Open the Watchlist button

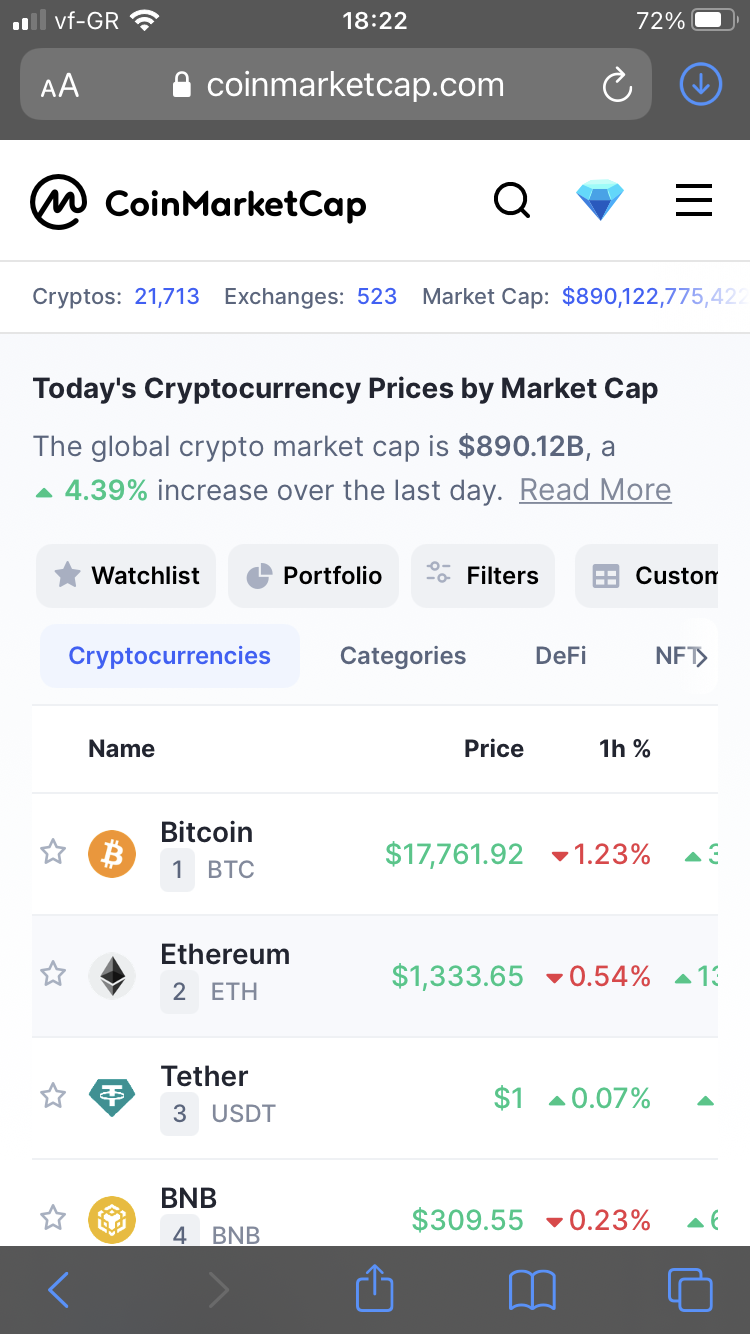coord(126,576)
